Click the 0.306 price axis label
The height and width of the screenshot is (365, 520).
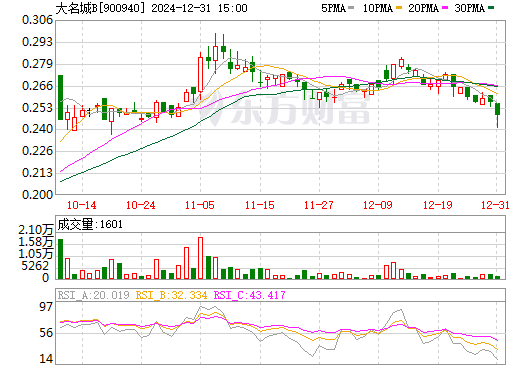[37, 20]
